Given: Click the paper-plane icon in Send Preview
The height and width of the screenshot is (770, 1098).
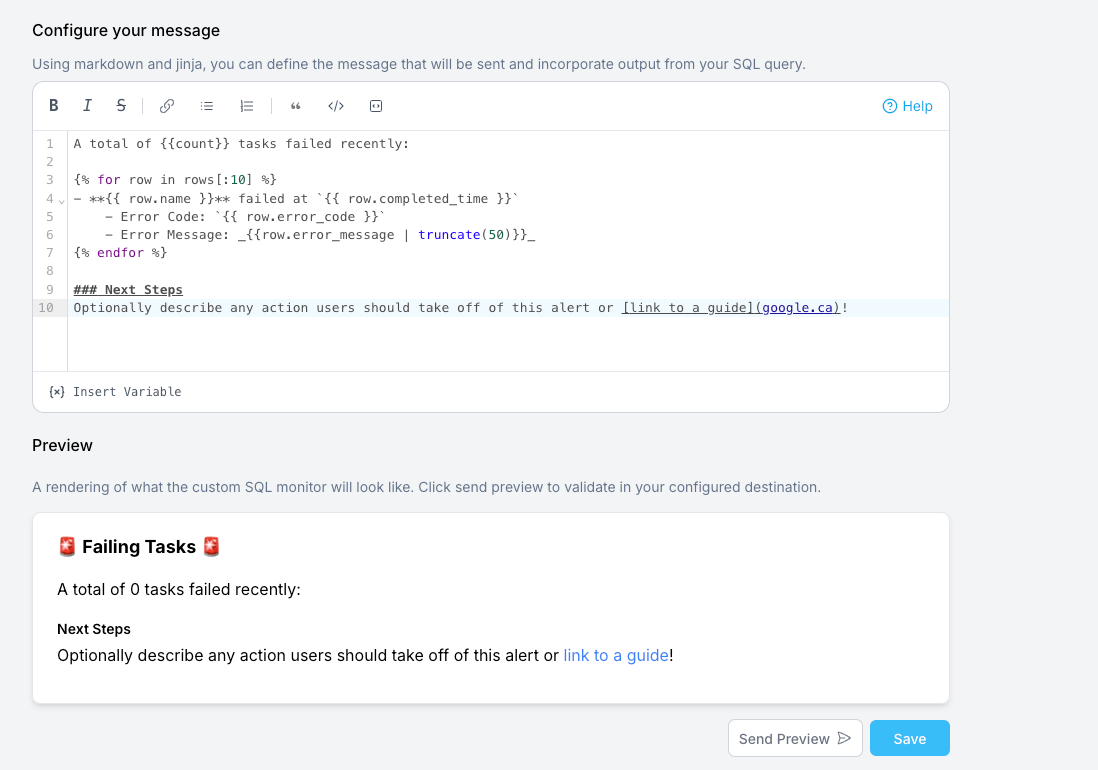Looking at the screenshot, I should click(x=844, y=738).
